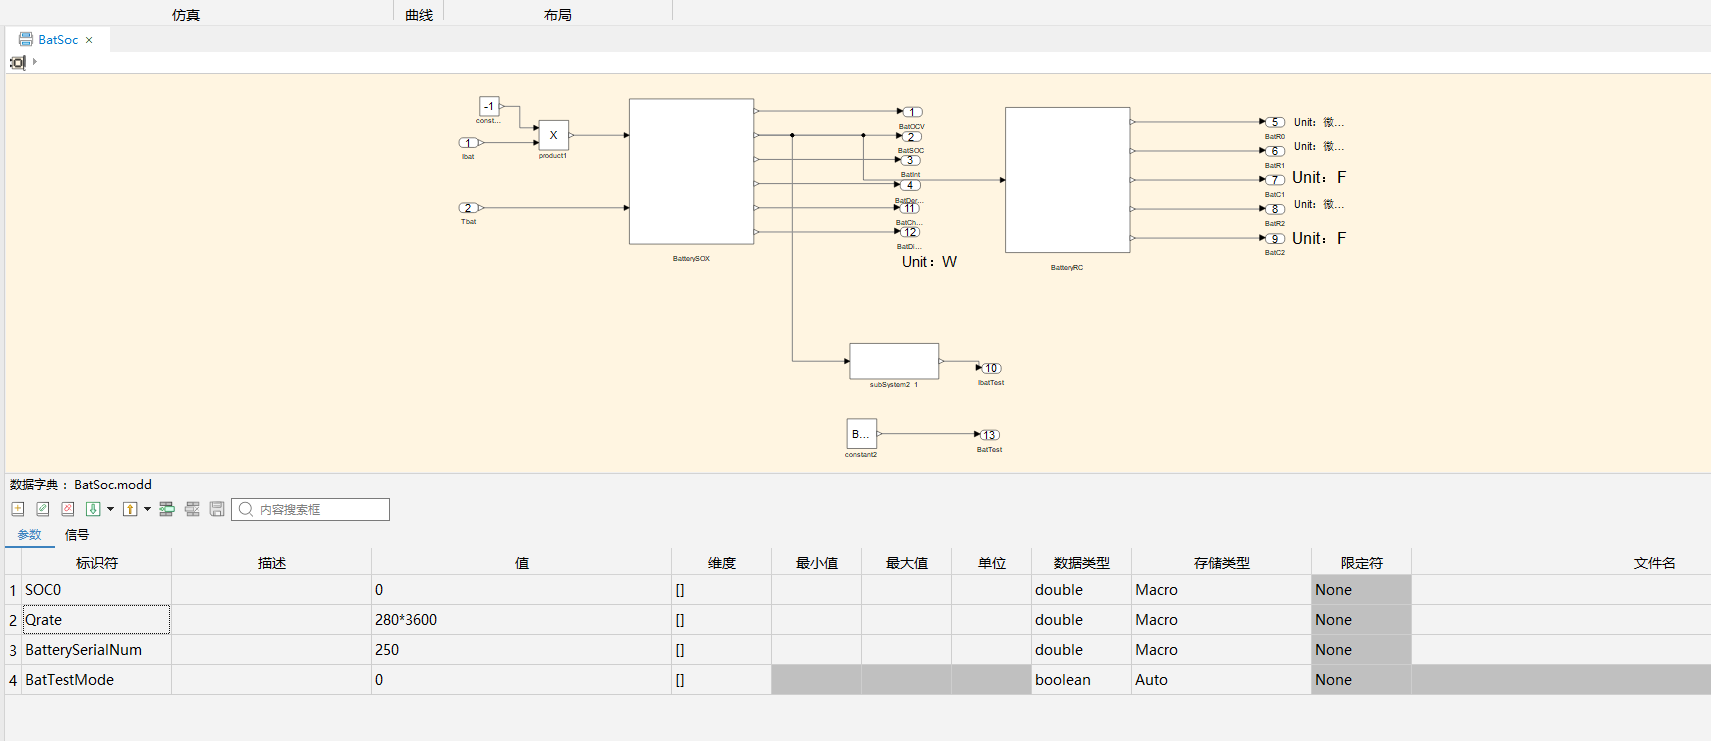Click the content search box
1711x741 pixels.
pos(311,509)
